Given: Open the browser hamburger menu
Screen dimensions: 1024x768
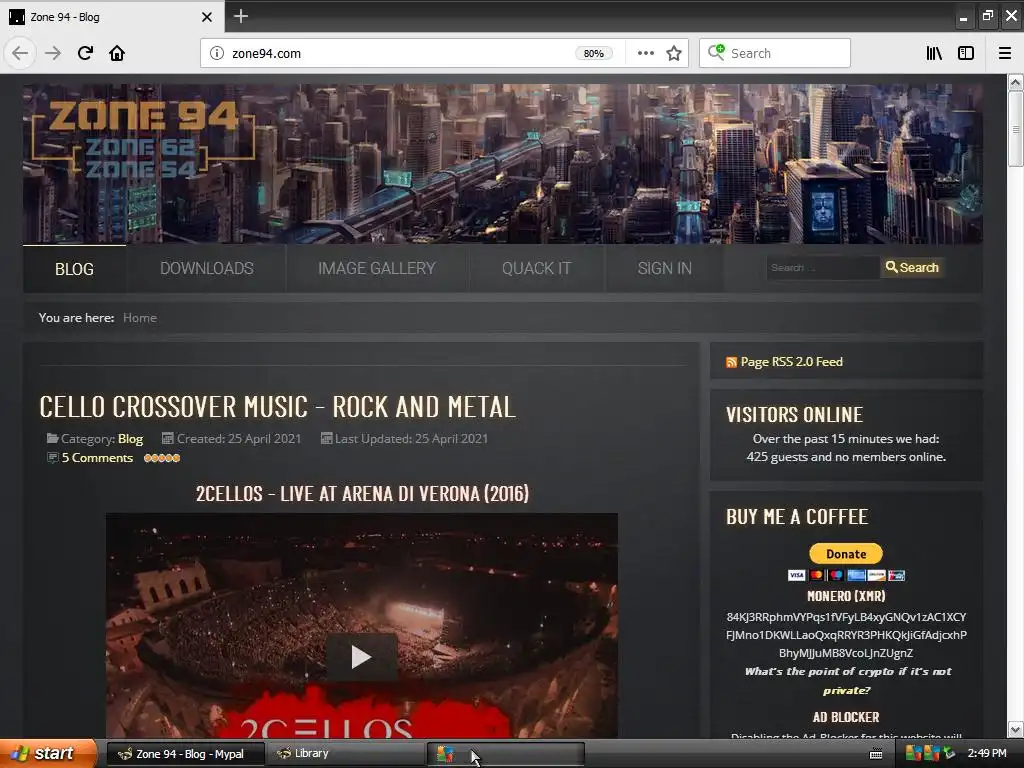Looking at the screenshot, I should click(x=1004, y=53).
